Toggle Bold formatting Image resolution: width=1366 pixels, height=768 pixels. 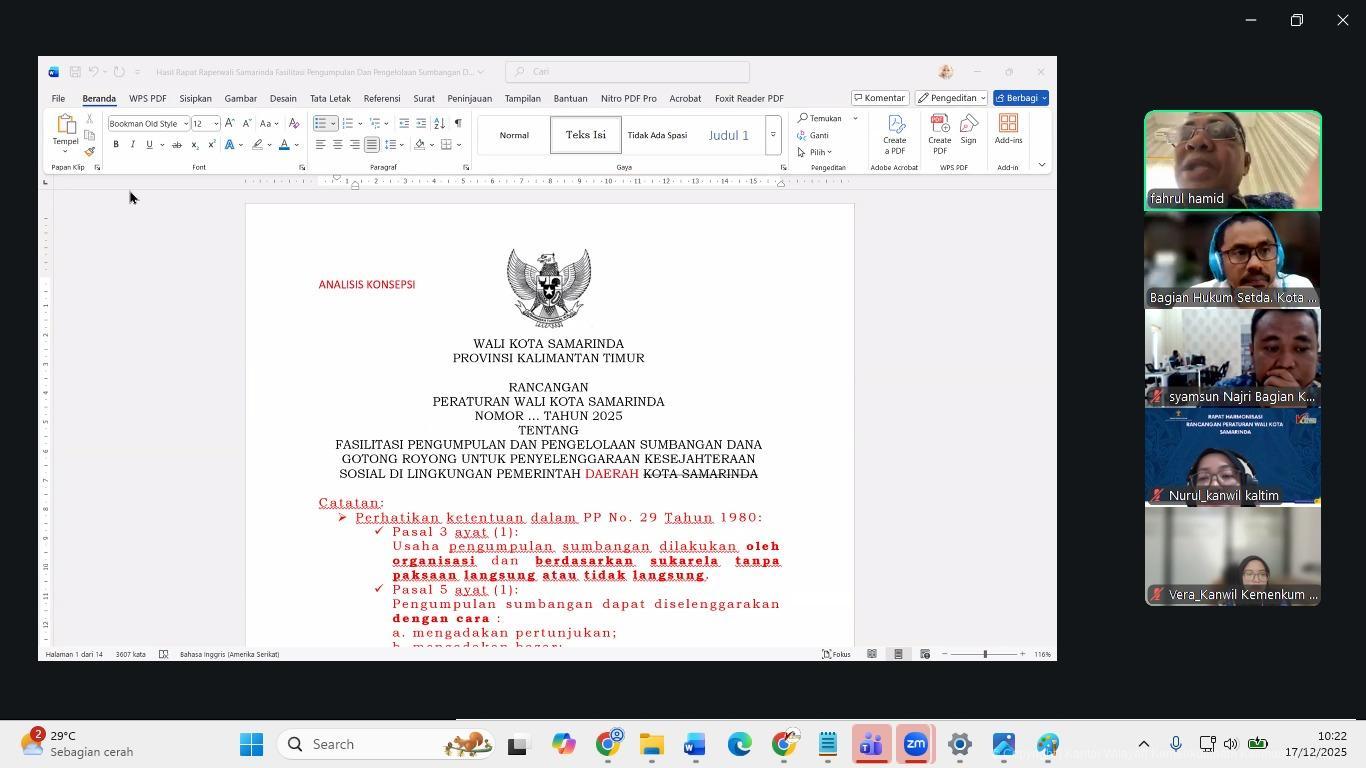tap(116, 145)
